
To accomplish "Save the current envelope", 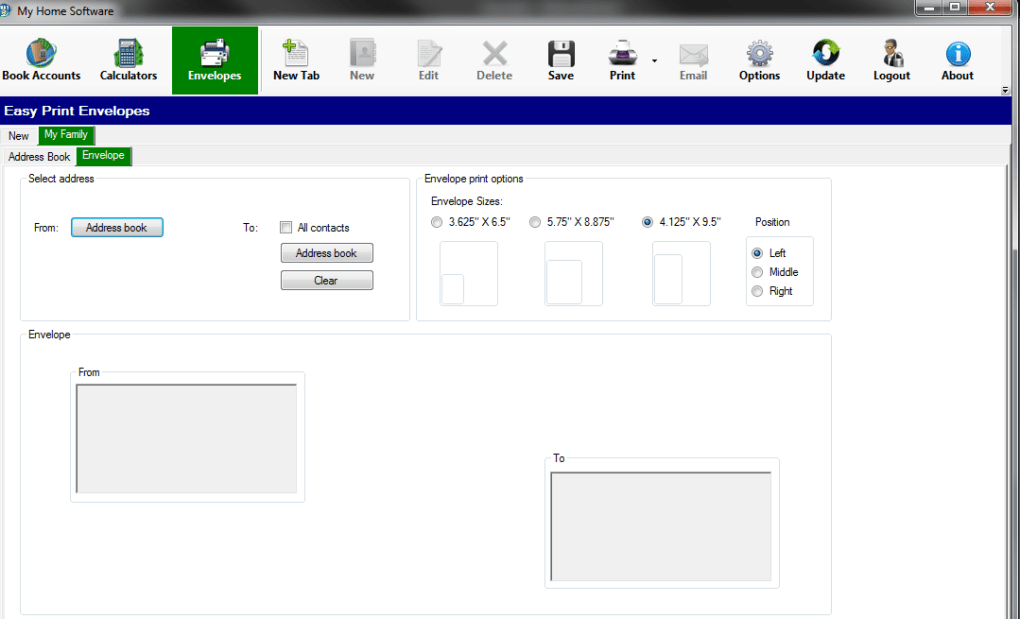I will pyautogui.click(x=561, y=60).
